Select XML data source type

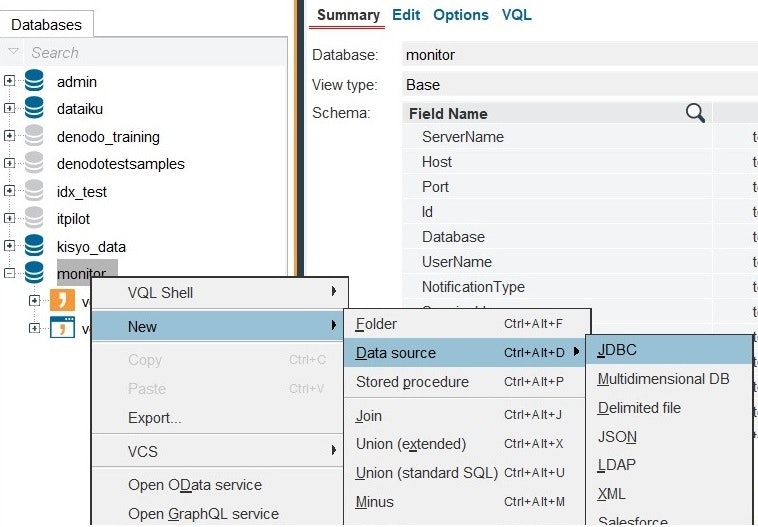(669, 494)
